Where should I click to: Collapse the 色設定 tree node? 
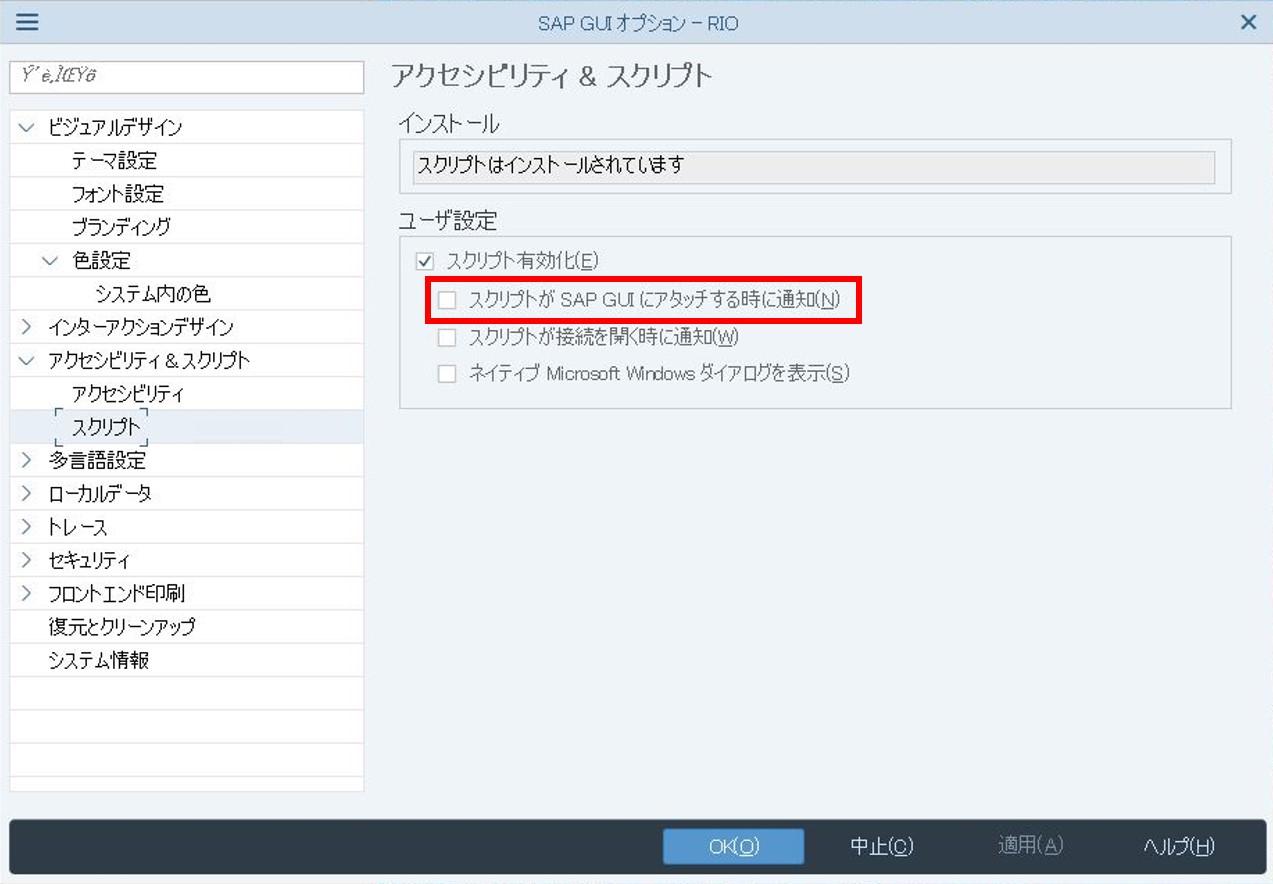tap(50, 261)
